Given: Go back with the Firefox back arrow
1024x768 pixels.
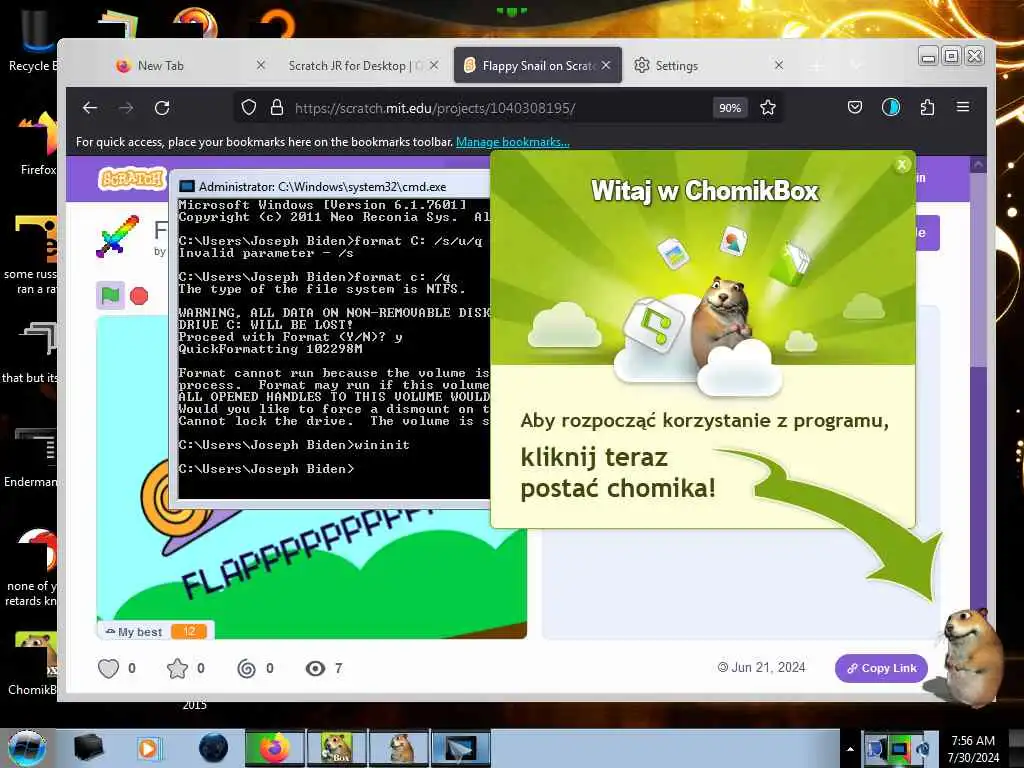Looking at the screenshot, I should [x=90, y=108].
